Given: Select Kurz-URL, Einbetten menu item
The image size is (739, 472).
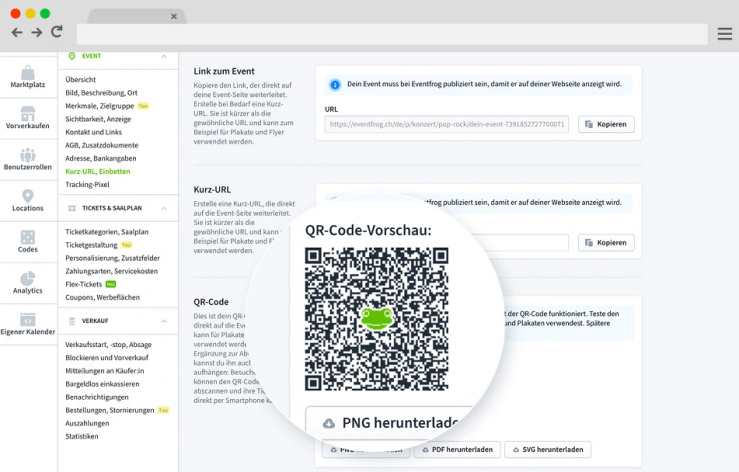Looking at the screenshot, I should coord(98,171).
